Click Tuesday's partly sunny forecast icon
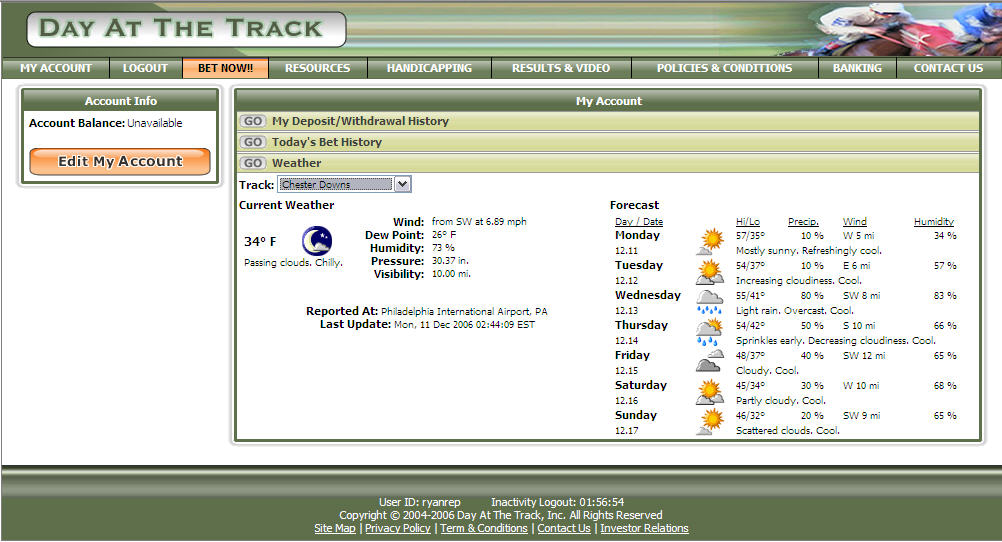This screenshot has height=542, width=1002. coord(710,272)
